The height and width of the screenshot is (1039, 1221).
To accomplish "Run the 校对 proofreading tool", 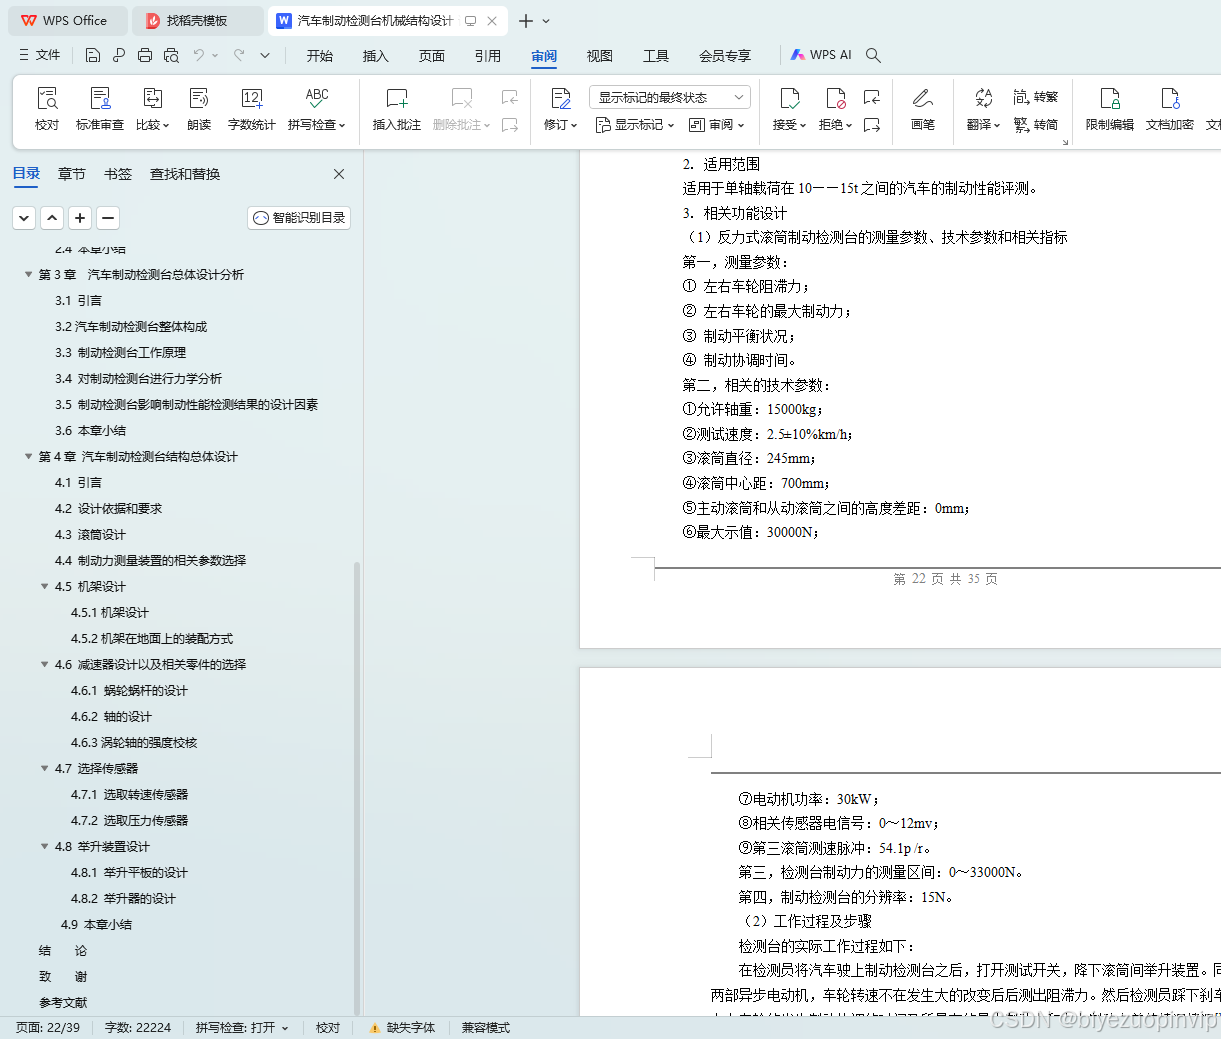I will pyautogui.click(x=47, y=109).
